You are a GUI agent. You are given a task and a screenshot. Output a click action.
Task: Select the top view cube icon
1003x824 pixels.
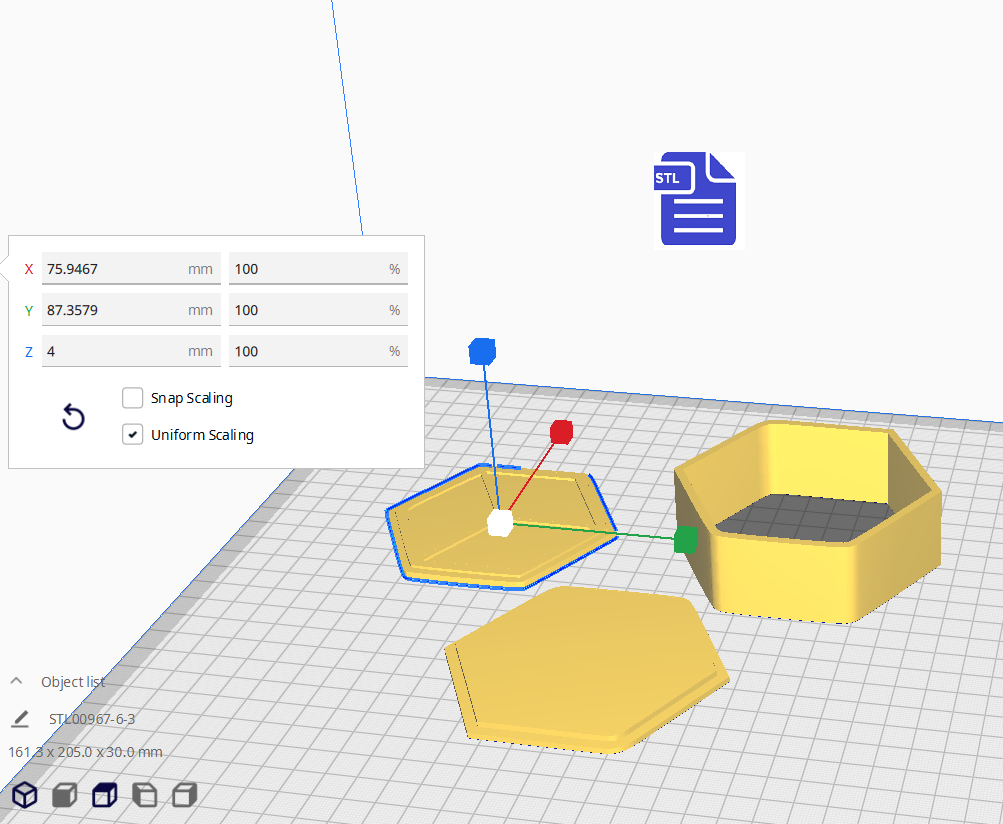tap(104, 795)
